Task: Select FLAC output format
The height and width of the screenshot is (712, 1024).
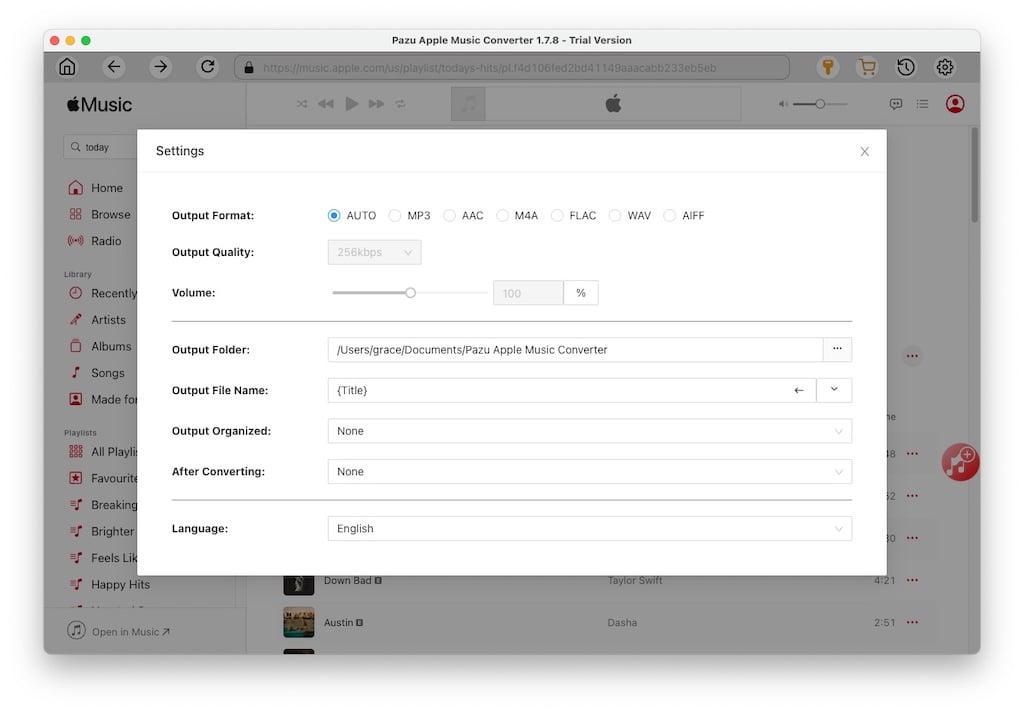Action: pos(557,216)
